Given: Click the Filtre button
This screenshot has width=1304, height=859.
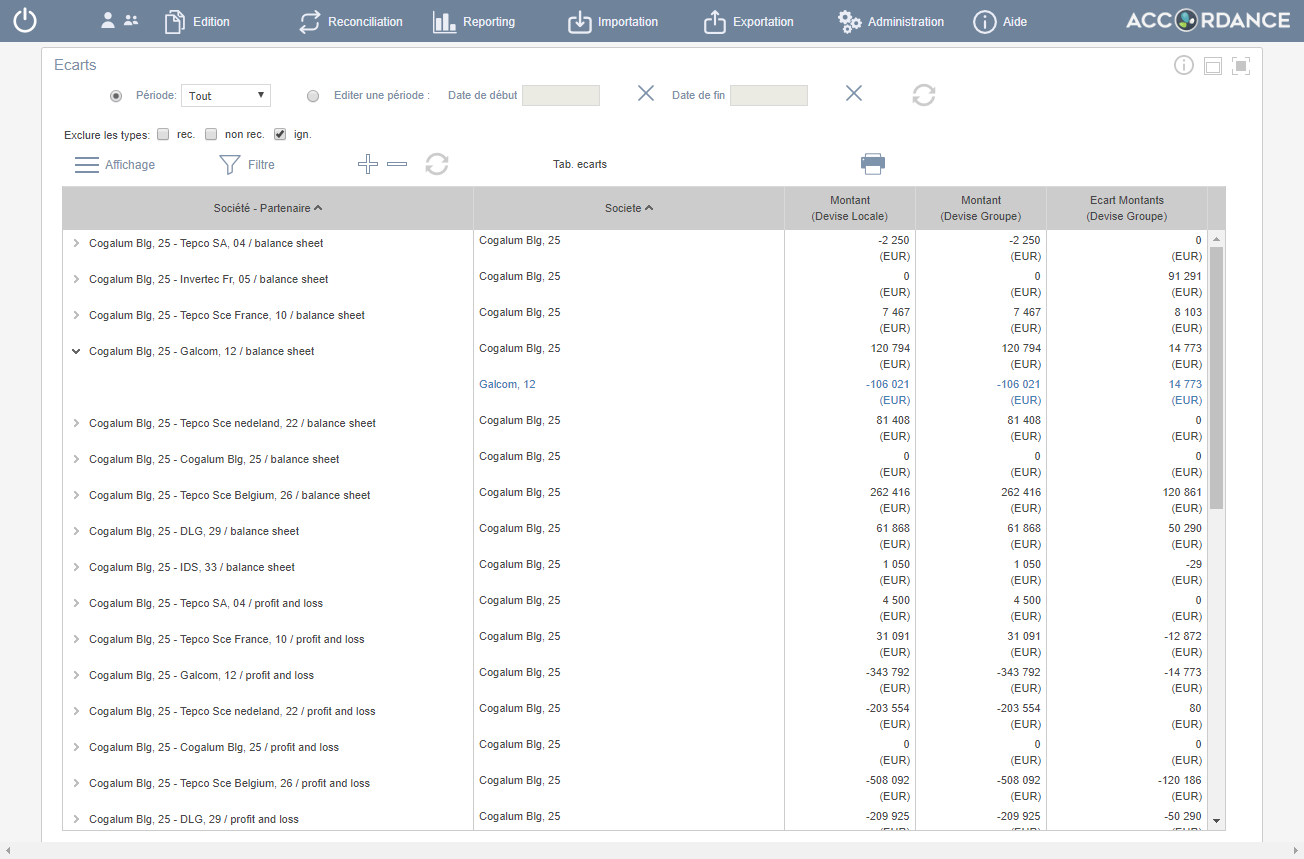Looking at the screenshot, I should (247, 164).
